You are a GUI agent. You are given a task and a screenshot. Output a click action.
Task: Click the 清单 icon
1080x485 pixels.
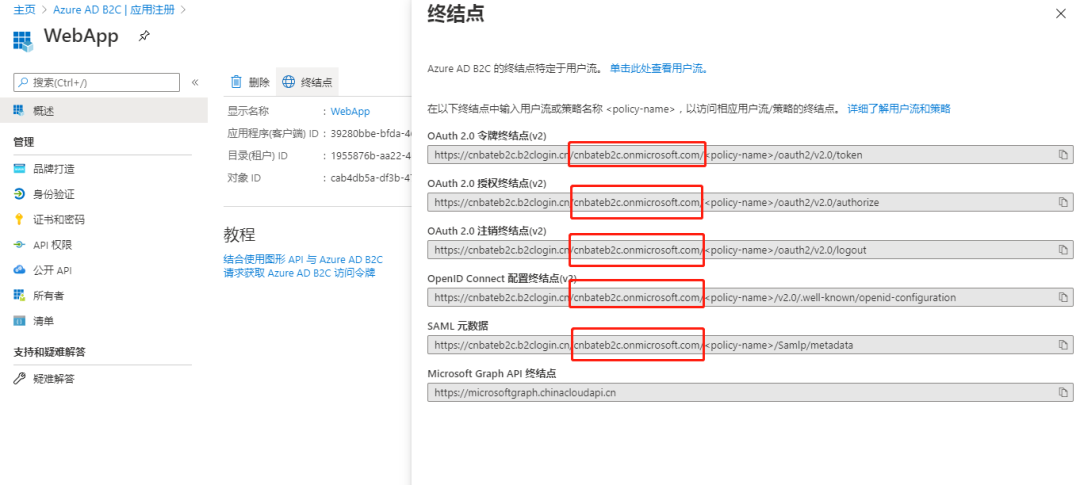pos(19,321)
